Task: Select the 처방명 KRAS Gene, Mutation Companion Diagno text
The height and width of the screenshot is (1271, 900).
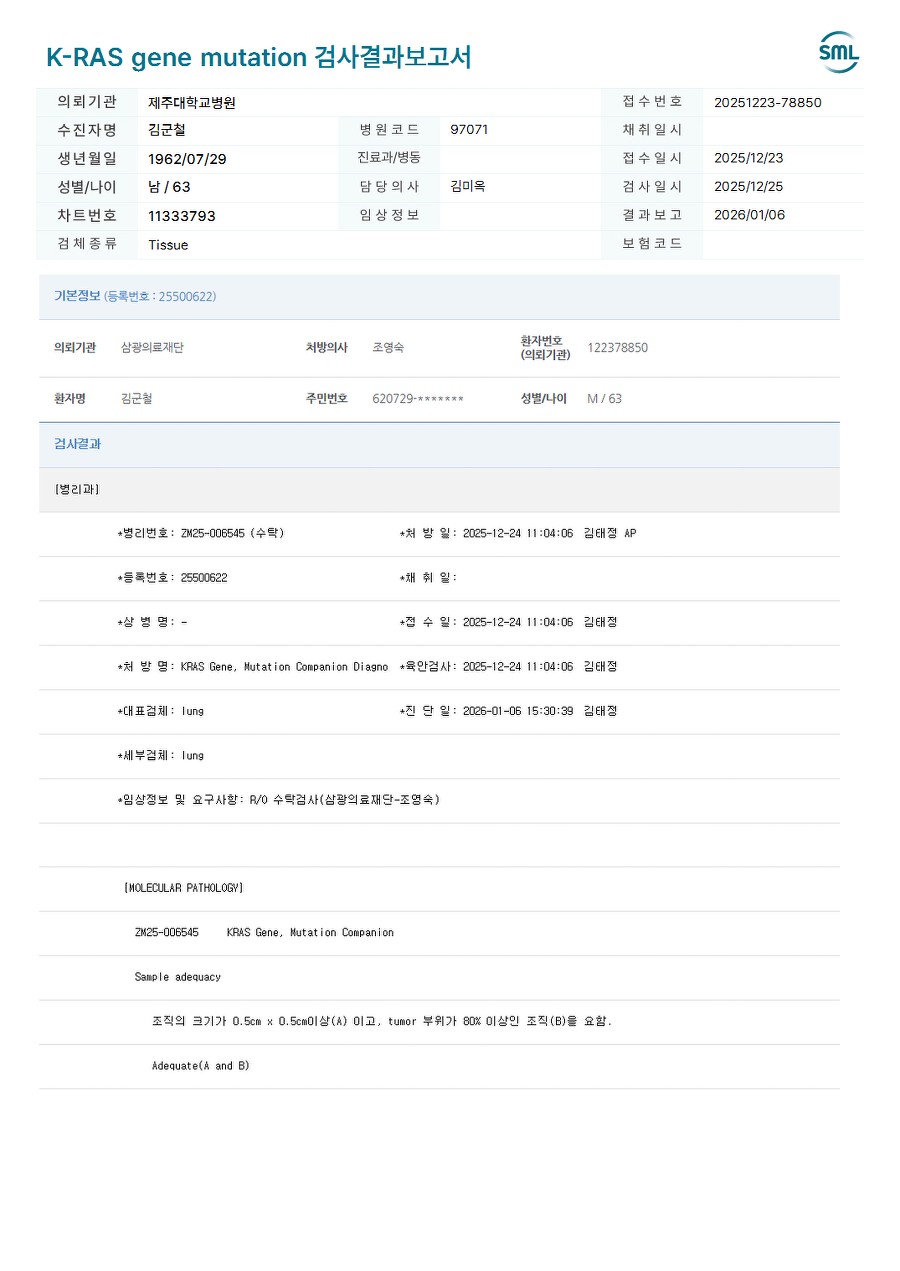Action: click(x=253, y=666)
